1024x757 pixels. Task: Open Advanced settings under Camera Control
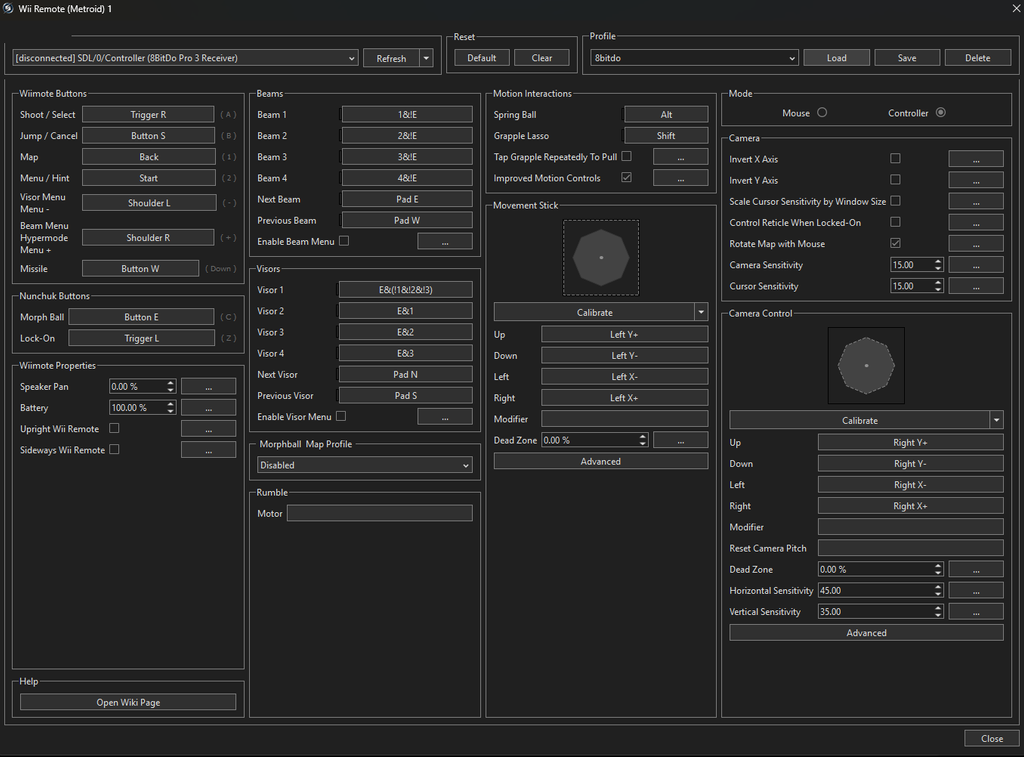coord(866,633)
